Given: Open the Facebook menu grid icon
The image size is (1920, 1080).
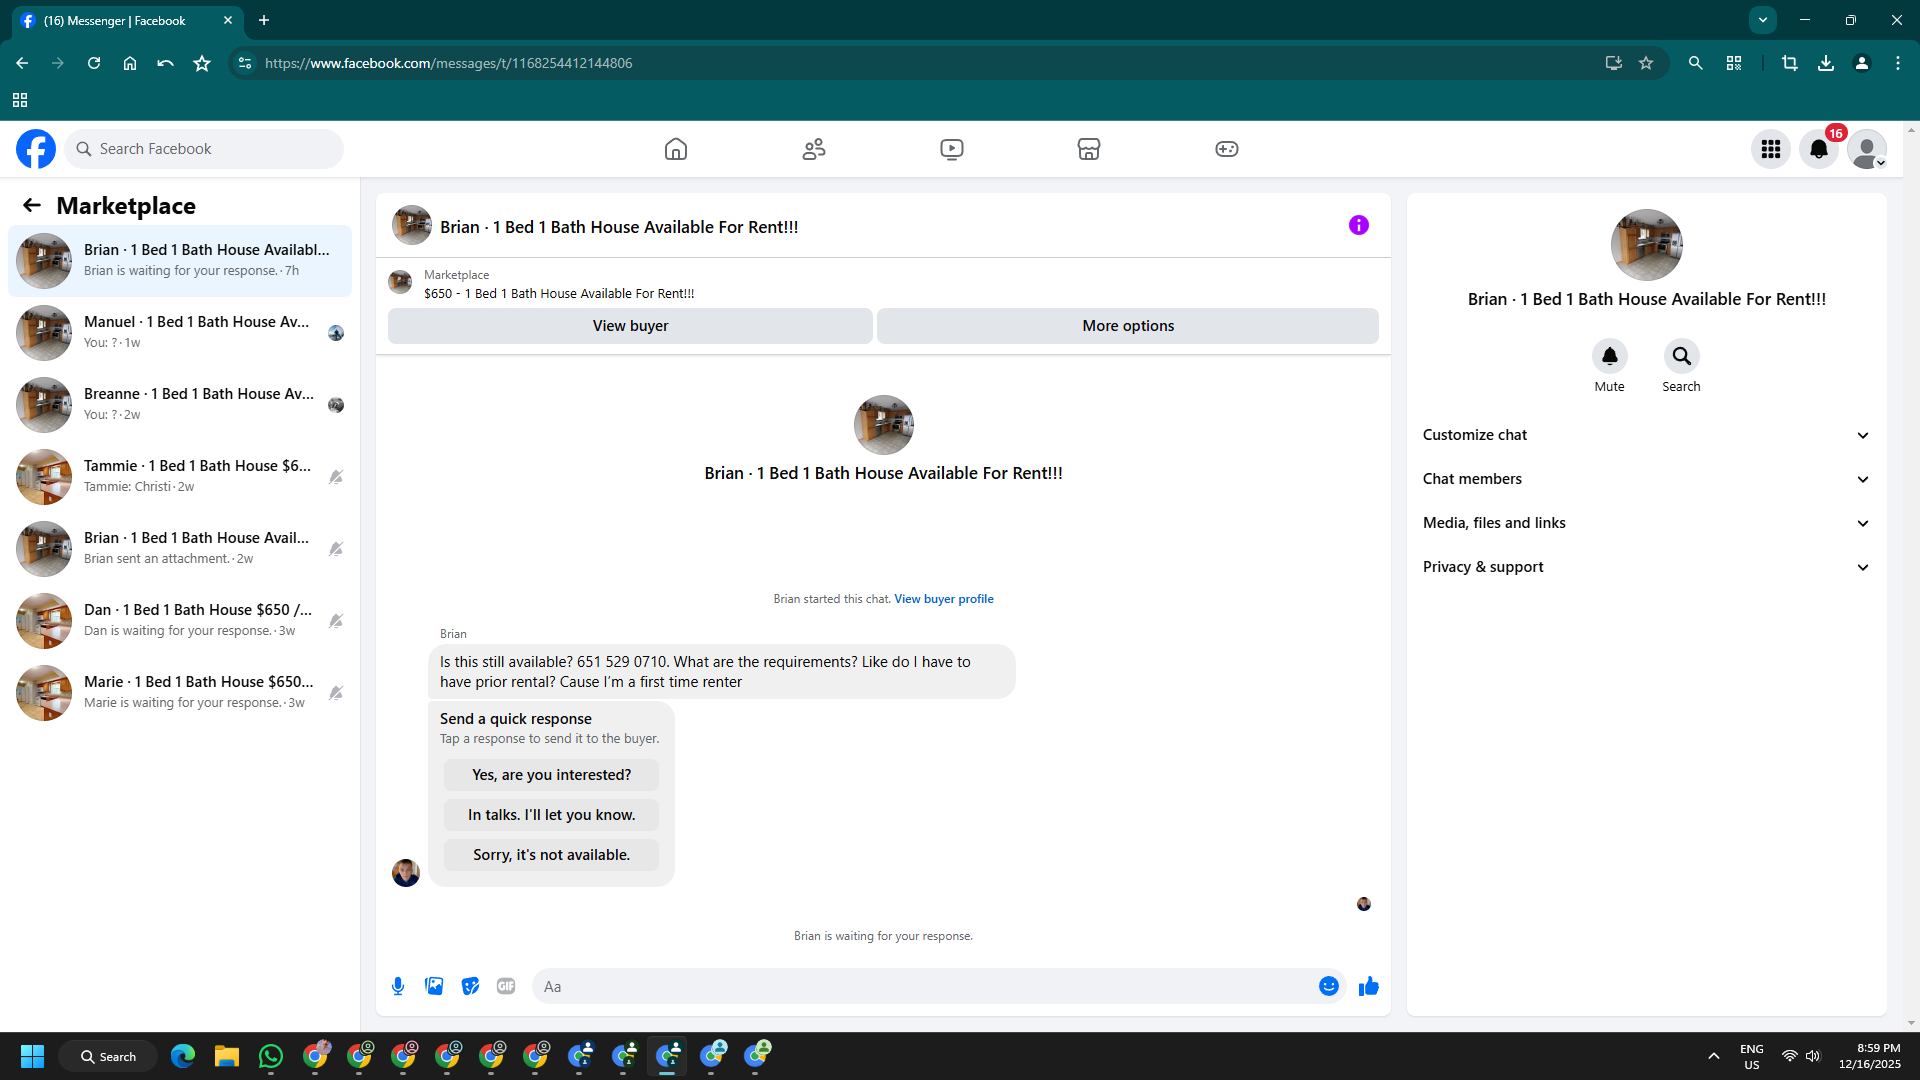Looking at the screenshot, I should pyautogui.click(x=1771, y=149).
